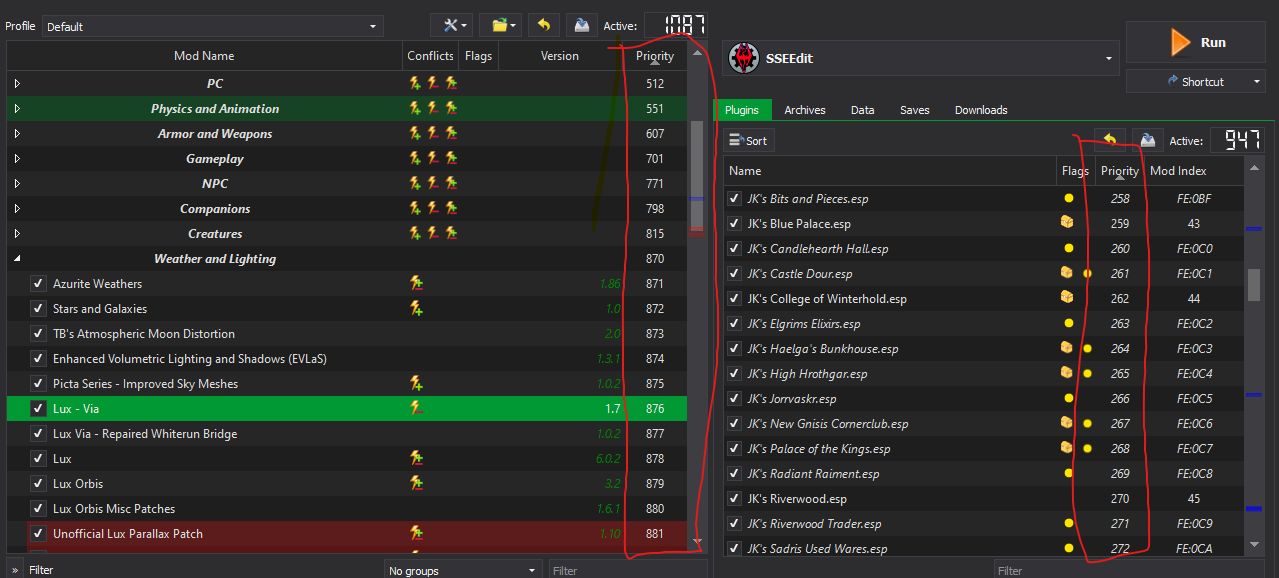Click the restore backup arrow in mod toolbar
Screen dimensions: 1279x578
tap(543, 25)
